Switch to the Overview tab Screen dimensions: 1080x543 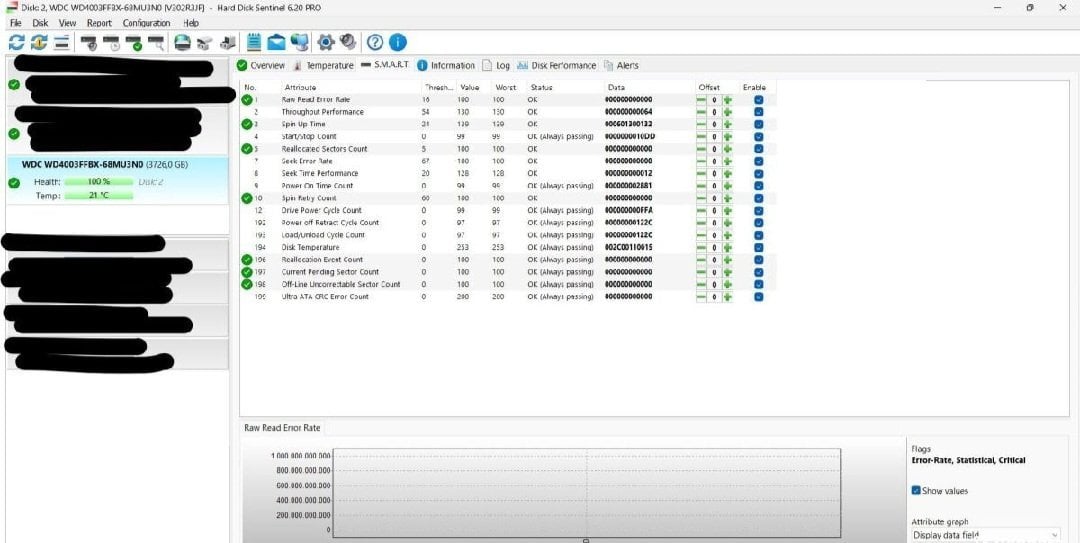click(x=260, y=65)
